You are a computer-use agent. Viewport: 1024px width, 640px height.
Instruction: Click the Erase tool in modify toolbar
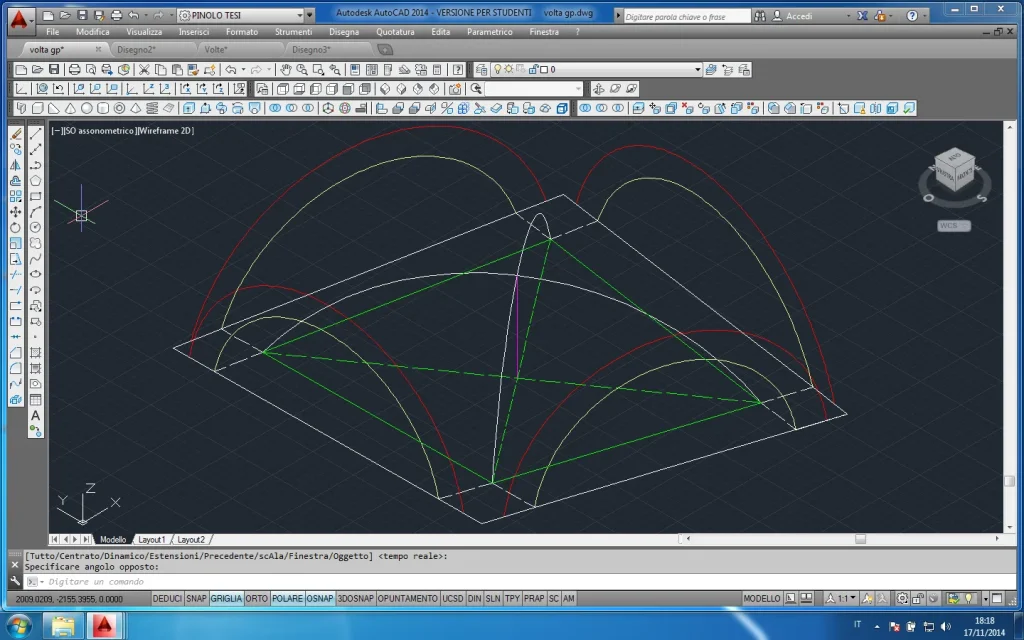click(x=16, y=133)
